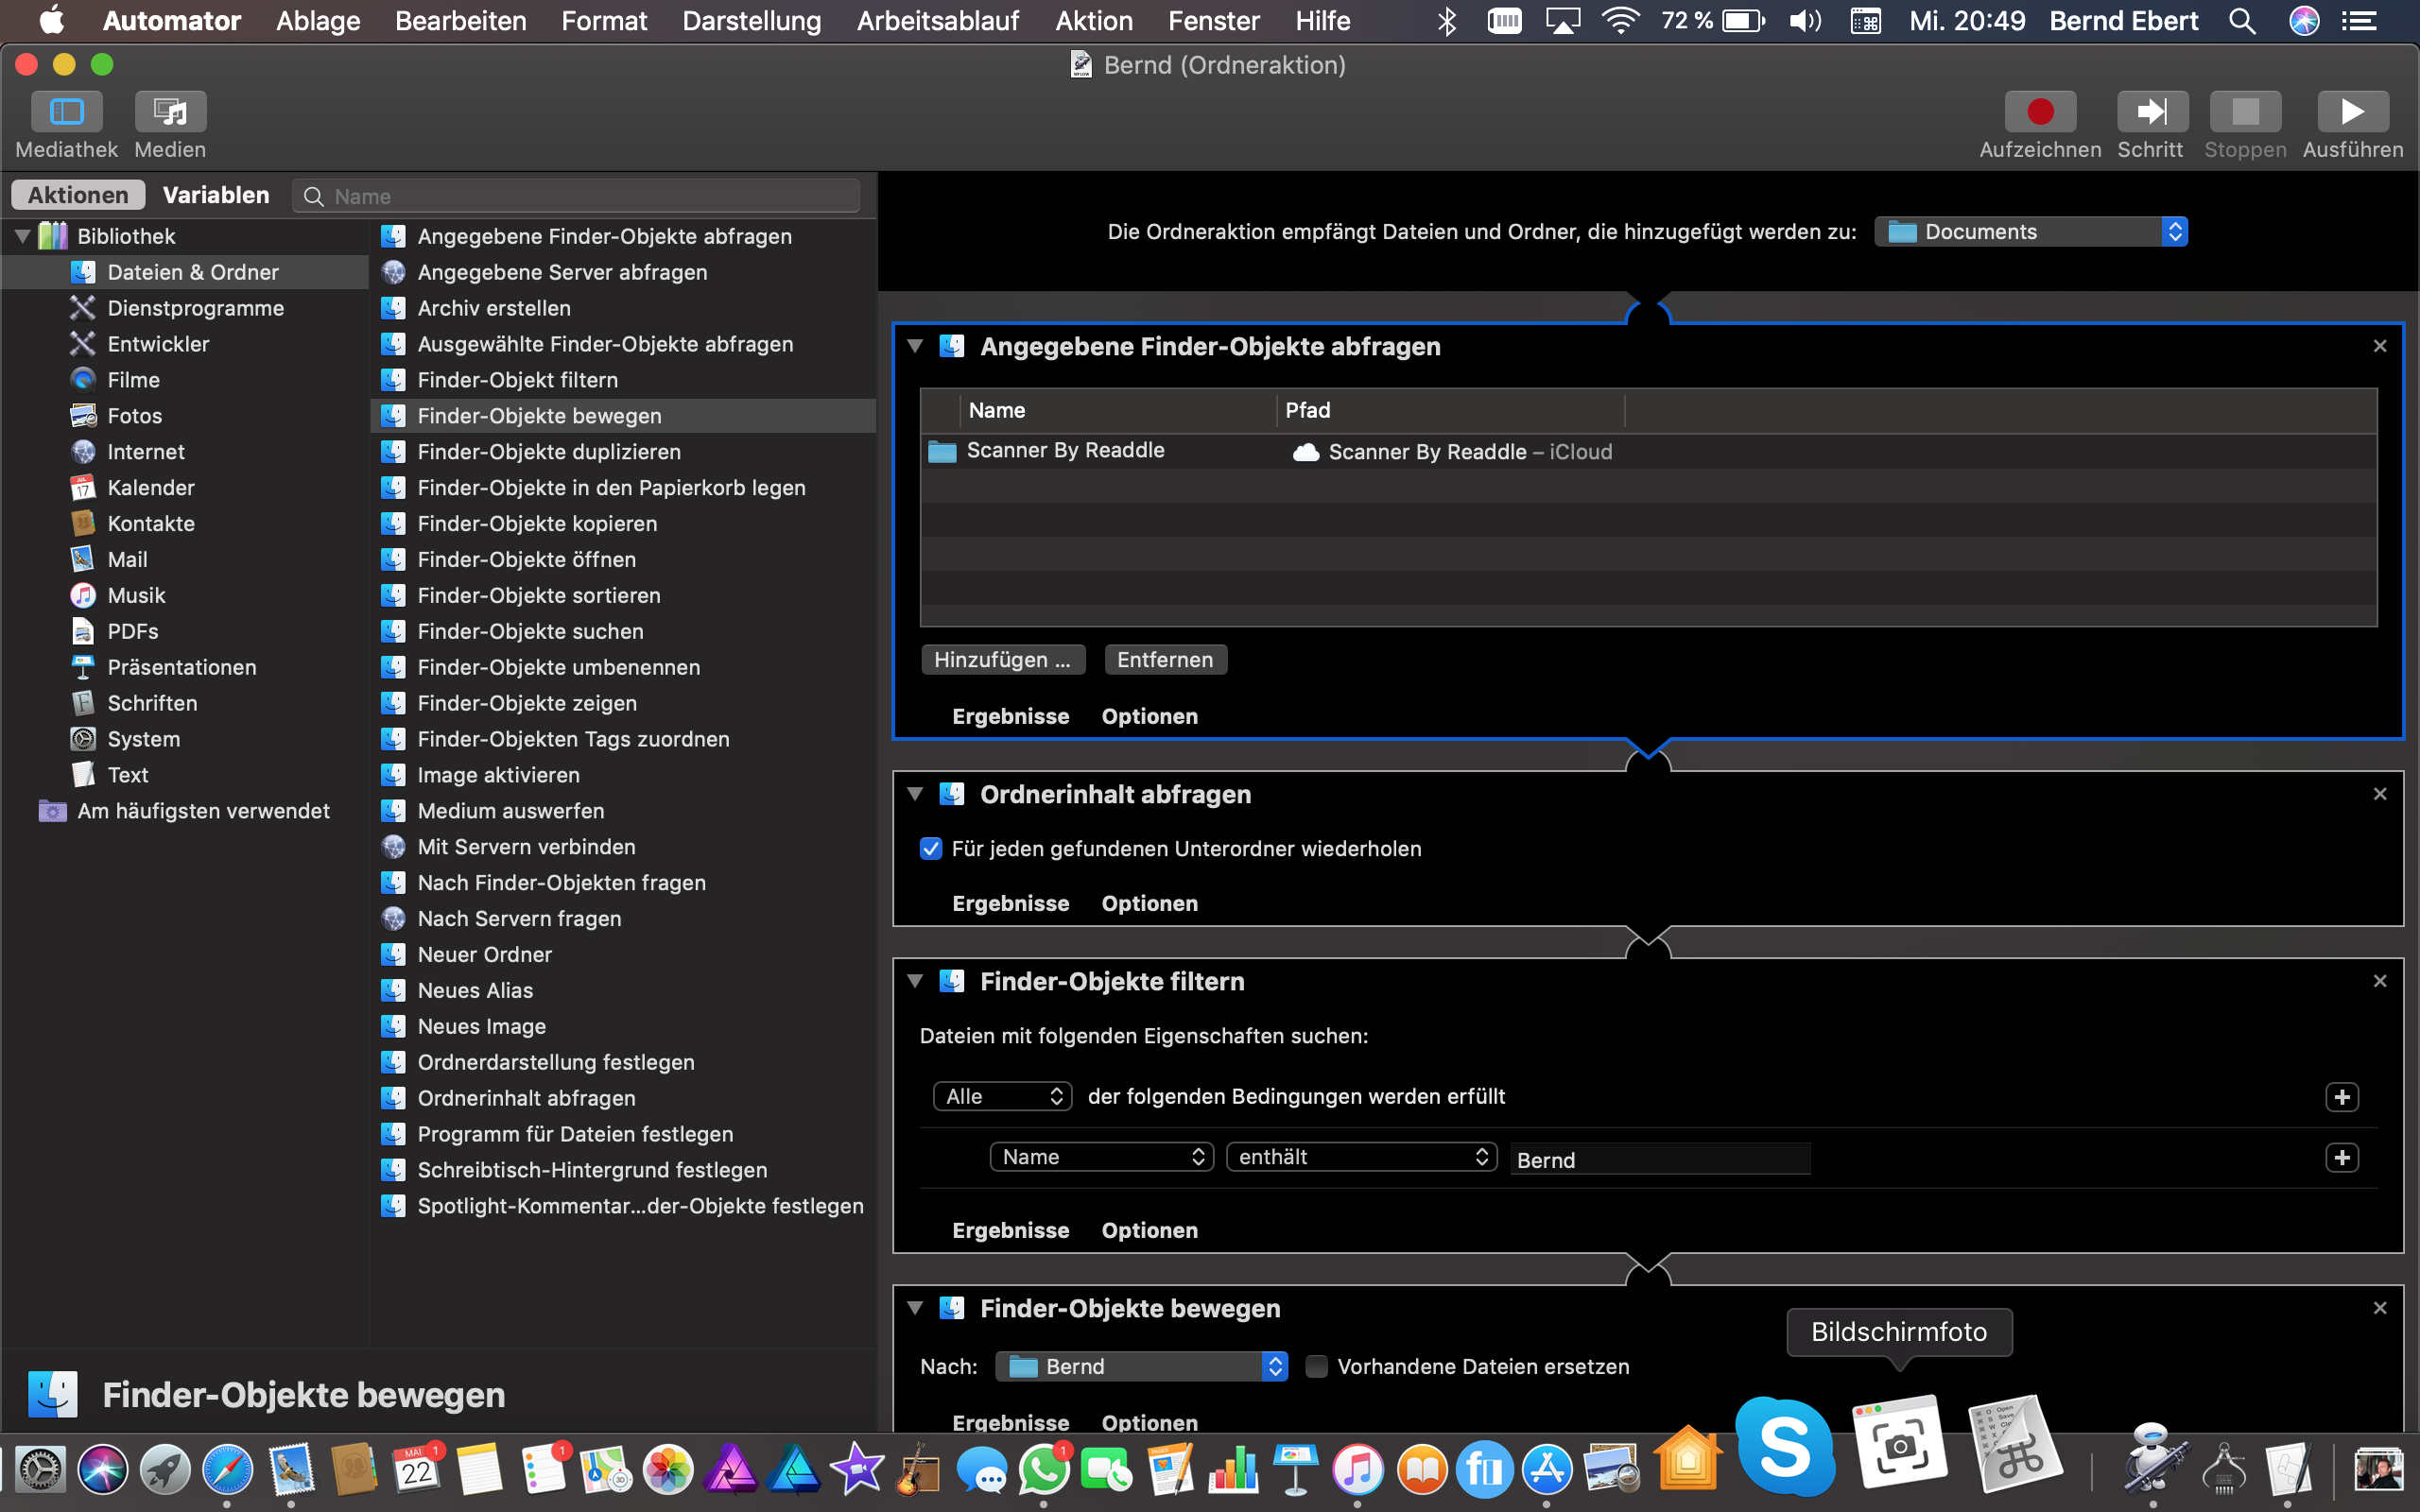Viewport: 2420px width, 1512px height.
Task: Open the Spotlight search magnifier in menu bar
Action: click(2242, 21)
